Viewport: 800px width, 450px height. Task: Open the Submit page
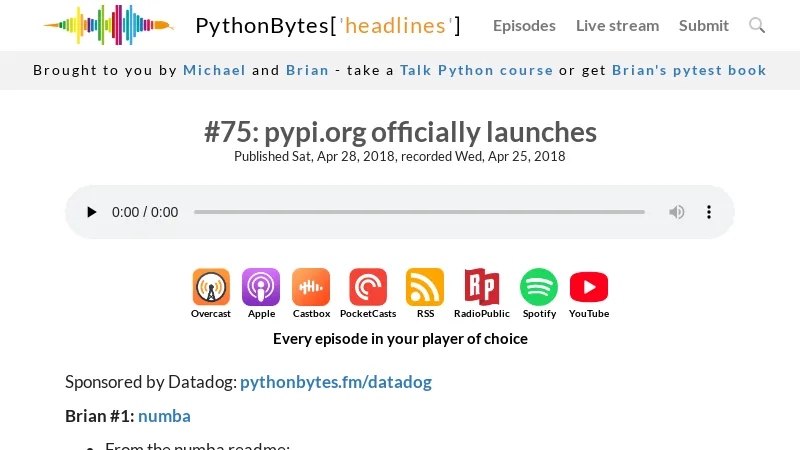[704, 25]
